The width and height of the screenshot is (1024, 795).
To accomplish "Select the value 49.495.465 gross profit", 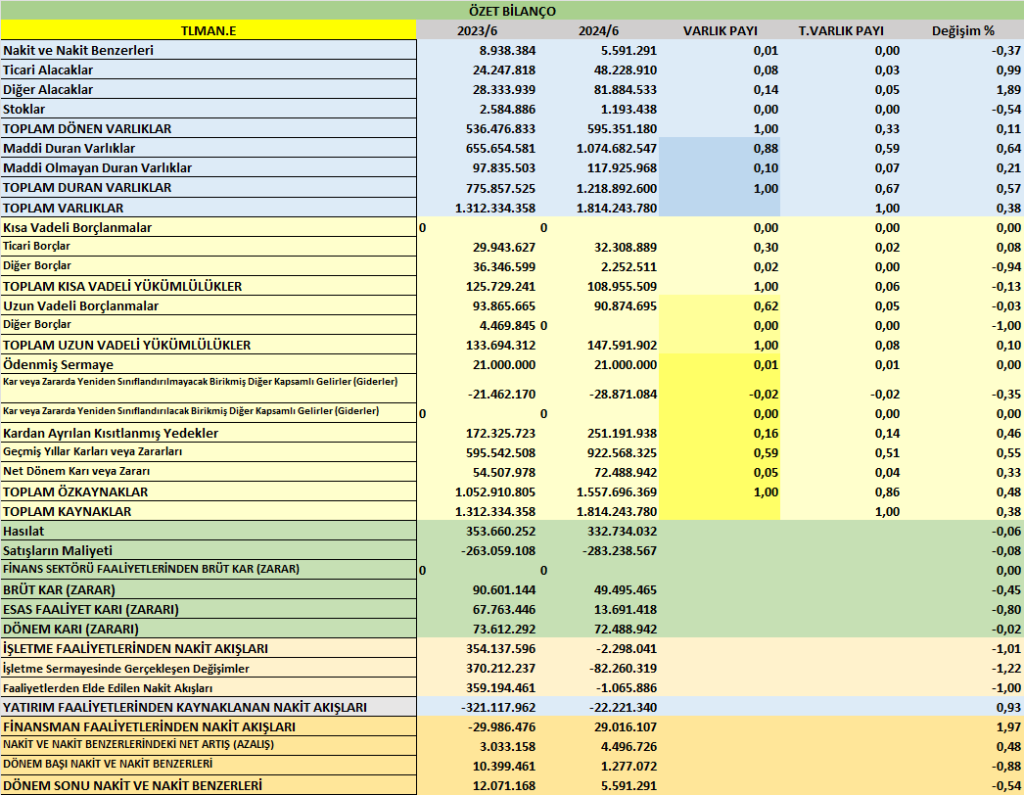I will [624, 591].
